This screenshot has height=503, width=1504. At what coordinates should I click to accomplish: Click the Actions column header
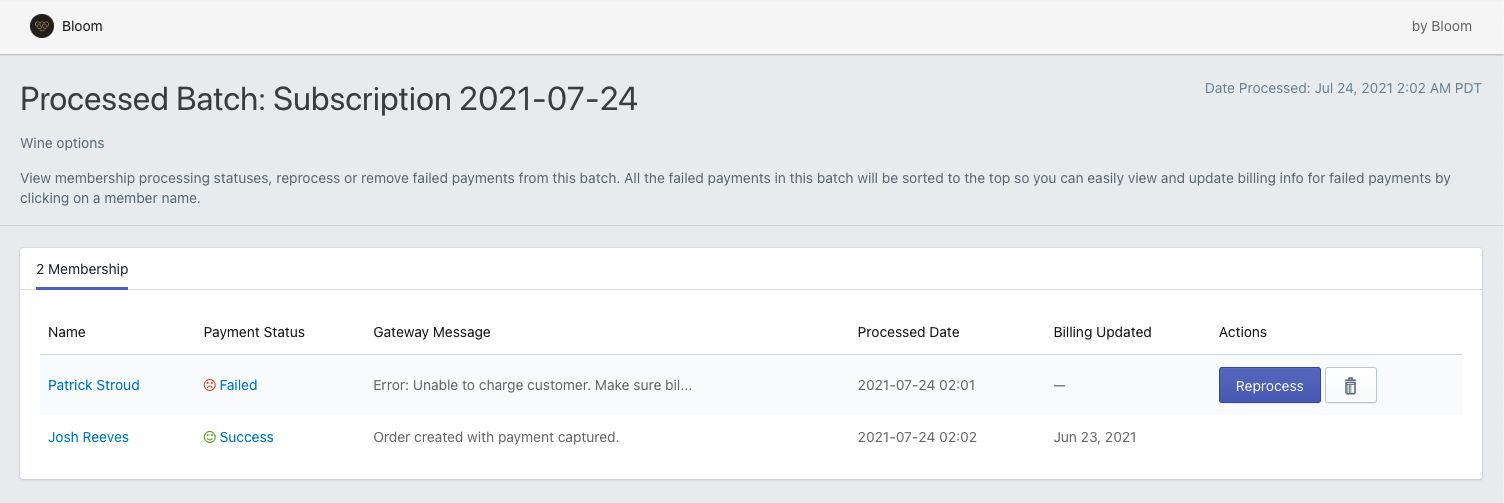tap(1243, 332)
